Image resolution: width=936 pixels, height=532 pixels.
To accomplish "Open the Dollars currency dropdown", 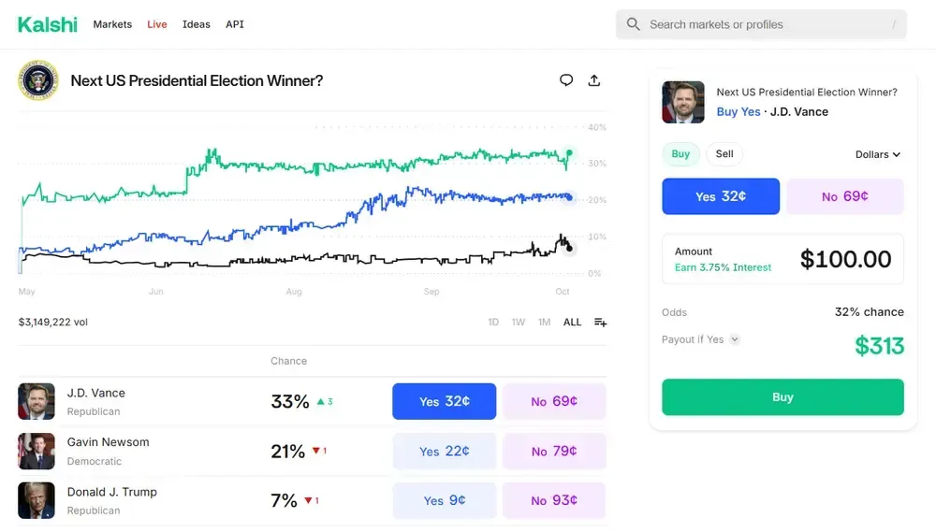I will click(x=878, y=155).
